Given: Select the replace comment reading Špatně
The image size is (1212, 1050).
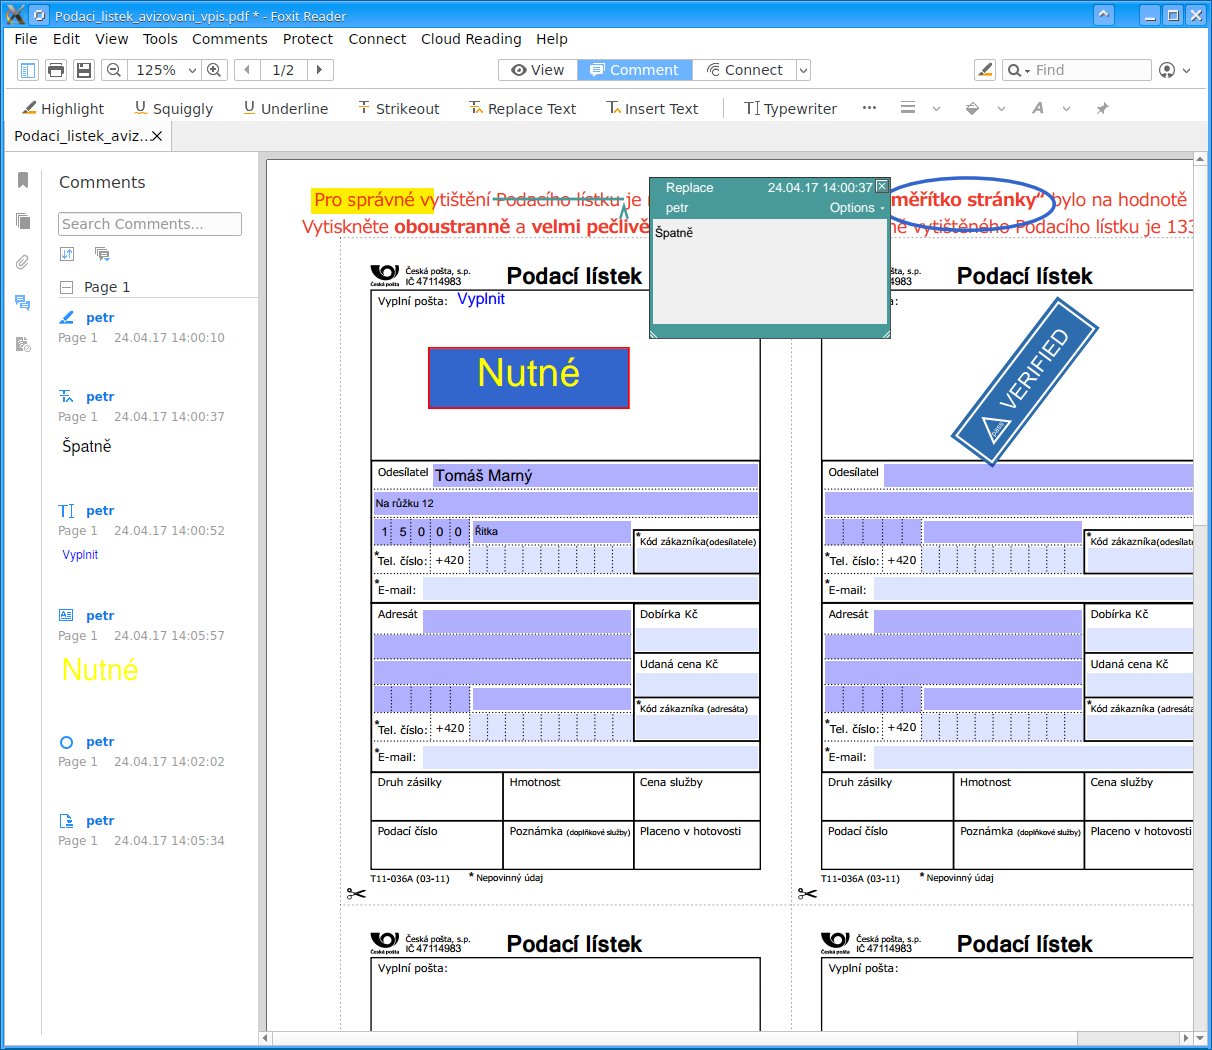Looking at the screenshot, I should [150, 422].
